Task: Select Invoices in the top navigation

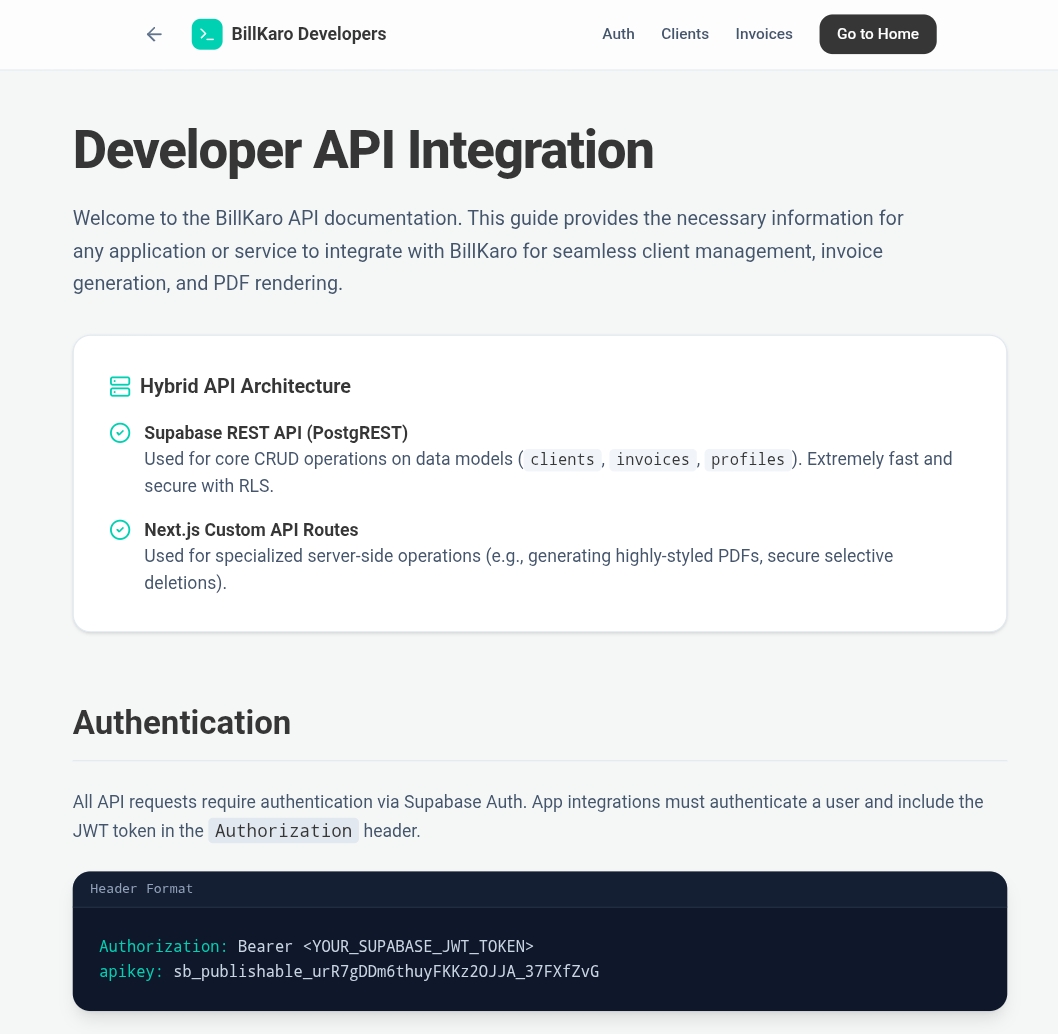Action: coord(763,34)
